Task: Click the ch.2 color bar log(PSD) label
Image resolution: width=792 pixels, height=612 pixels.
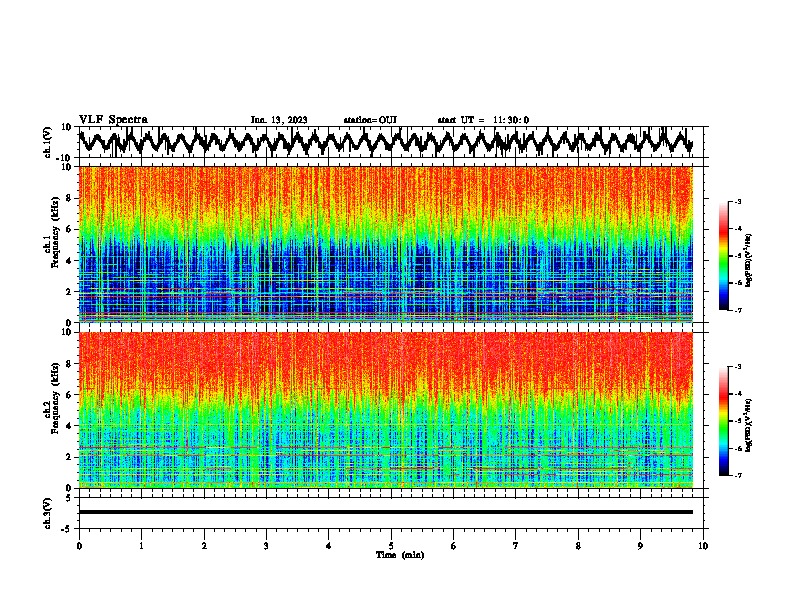Action: (x=748, y=425)
